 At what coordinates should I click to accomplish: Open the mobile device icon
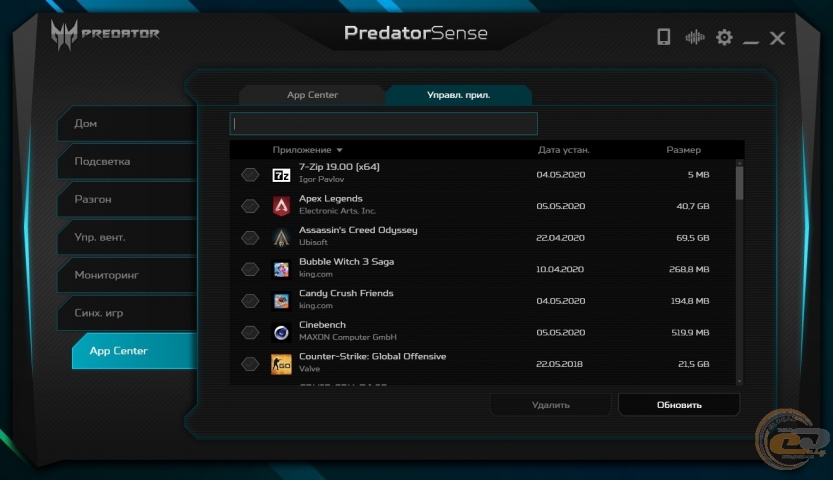tap(664, 37)
